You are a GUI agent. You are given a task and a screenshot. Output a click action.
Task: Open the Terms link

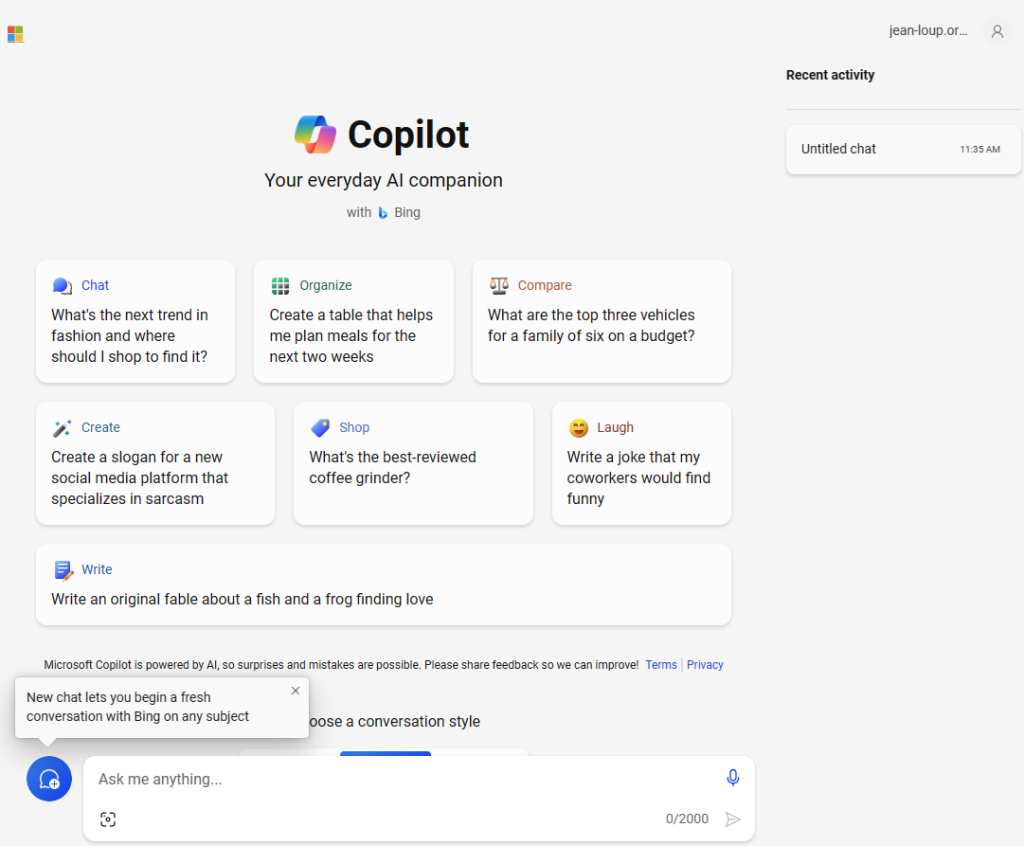point(661,665)
